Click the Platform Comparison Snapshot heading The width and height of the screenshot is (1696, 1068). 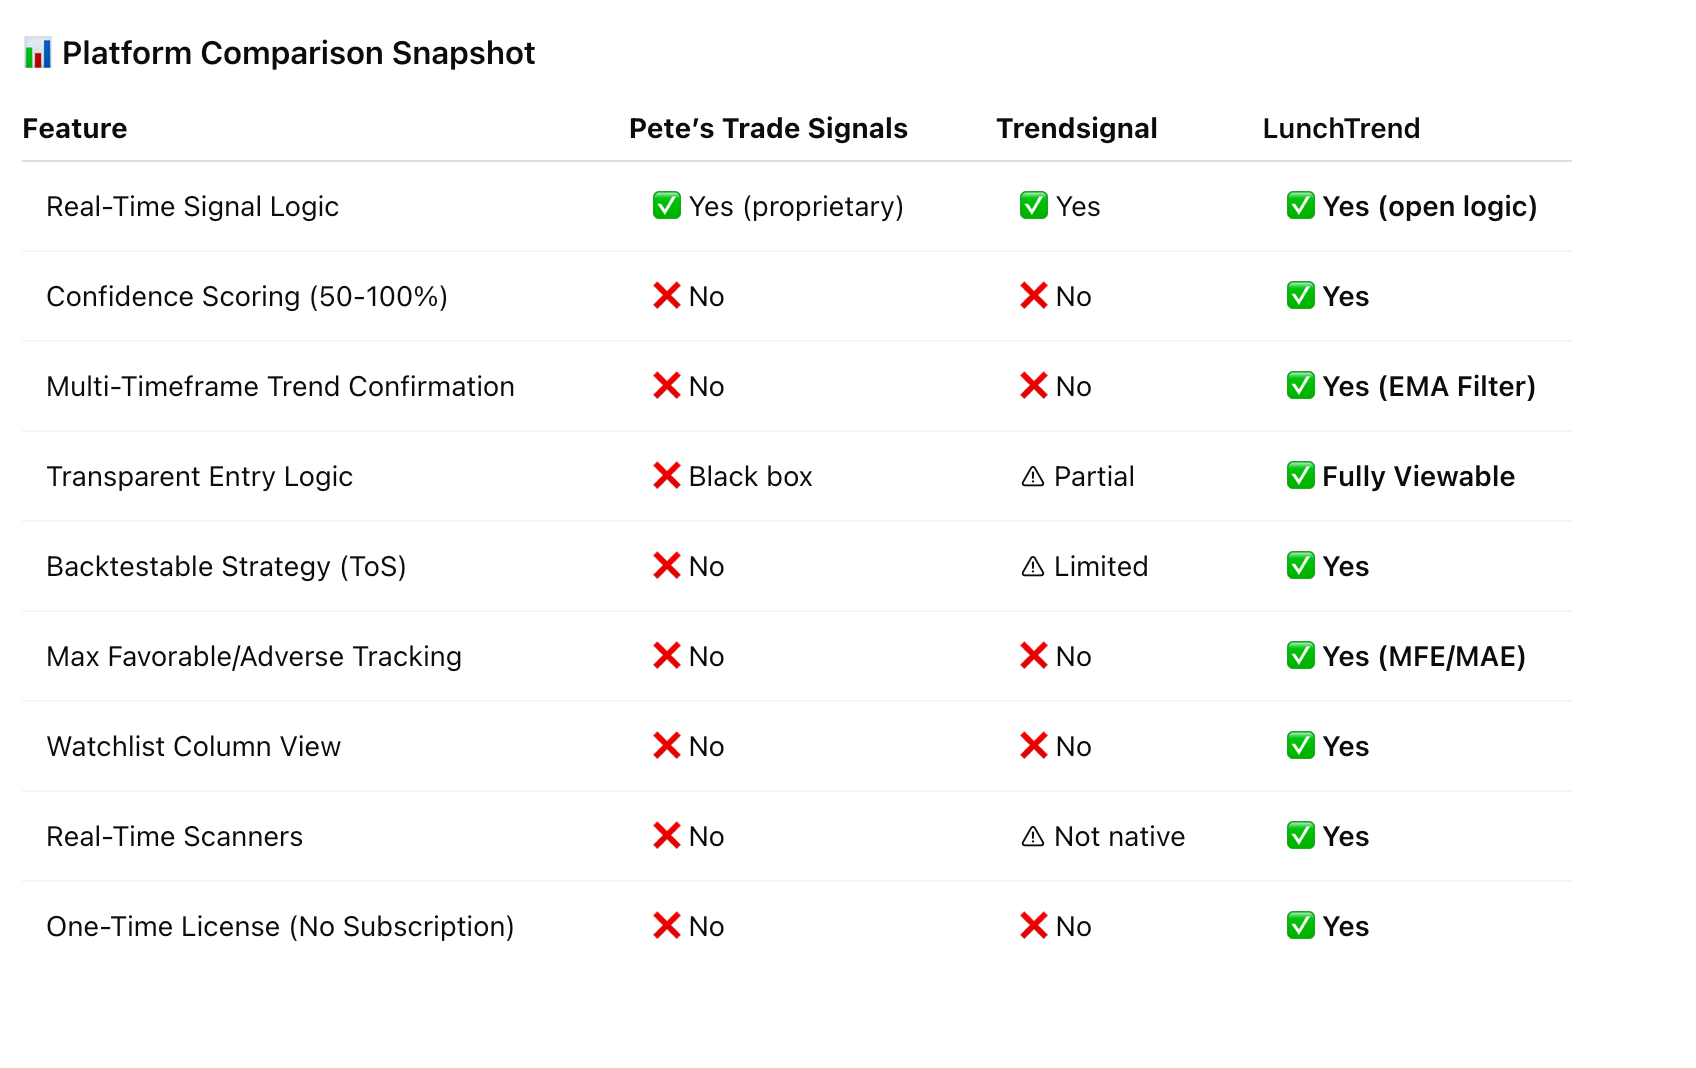coord(299,53)
